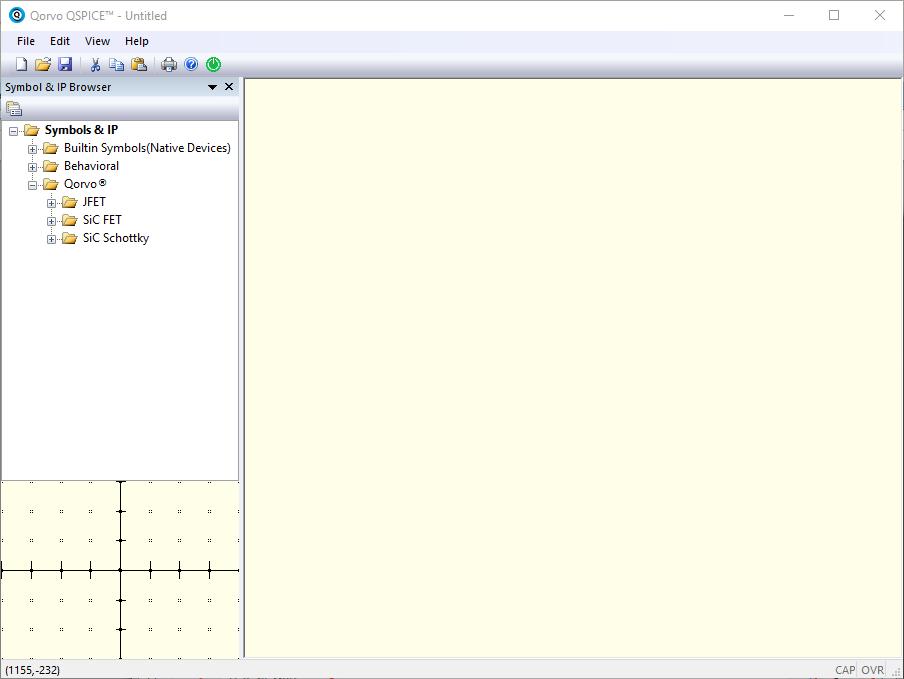
Task: Open the View menu
Action: pos(97,41)
